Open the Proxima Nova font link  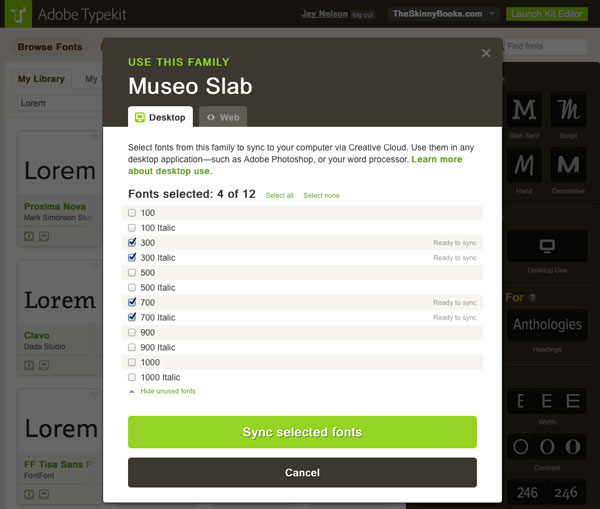(55, 207)
